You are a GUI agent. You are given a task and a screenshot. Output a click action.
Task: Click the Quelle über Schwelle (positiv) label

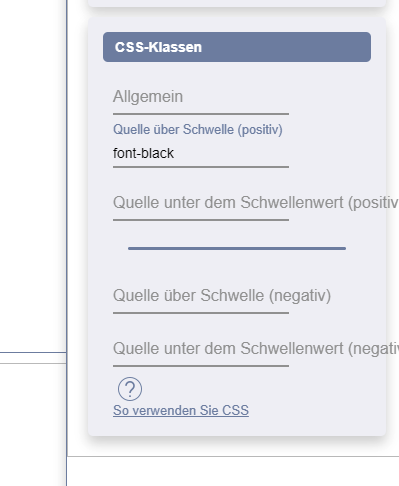coord(198,129)
